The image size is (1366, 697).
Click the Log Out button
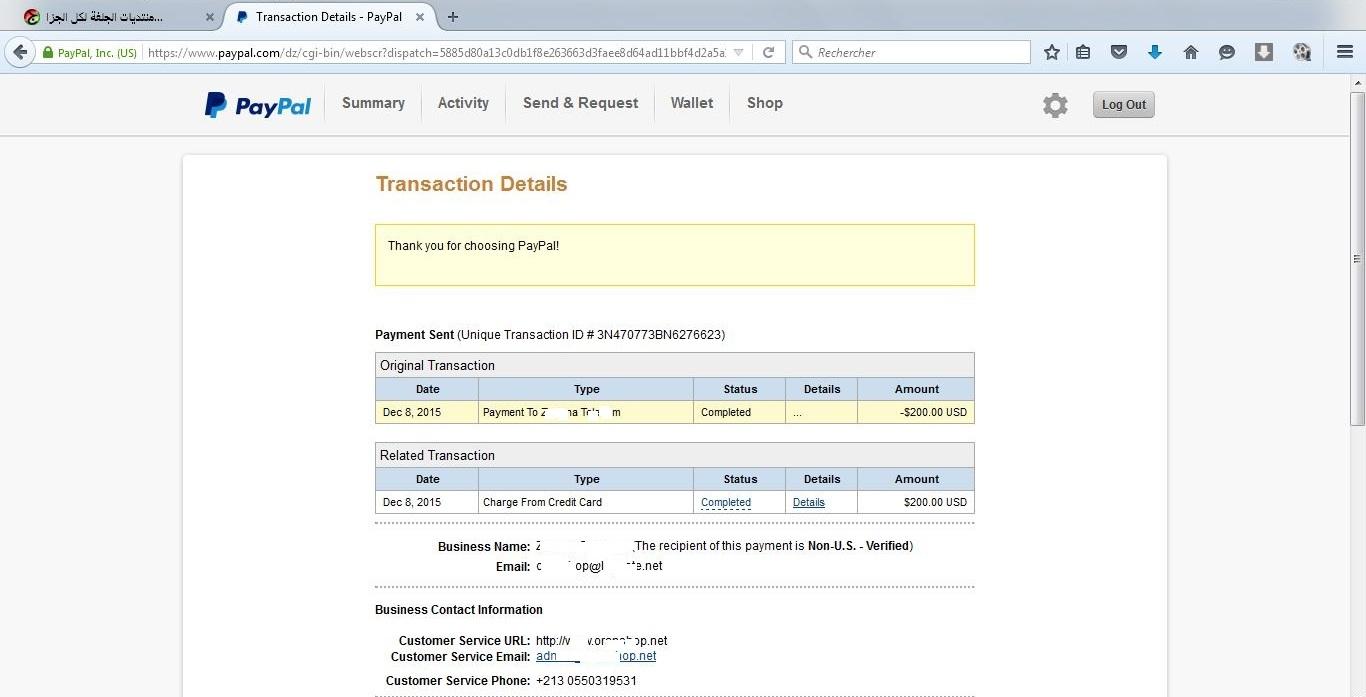pos(1123,105)
